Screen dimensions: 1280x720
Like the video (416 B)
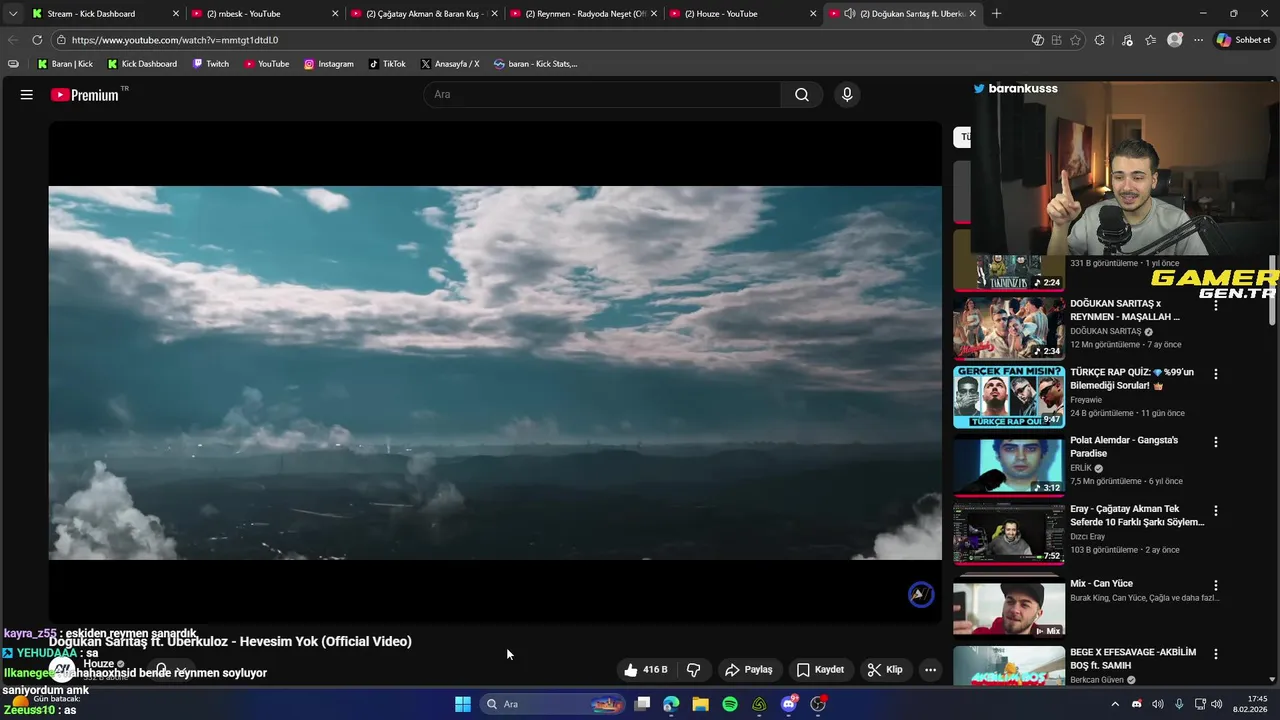pyautogui.click(x=645, y=670)
